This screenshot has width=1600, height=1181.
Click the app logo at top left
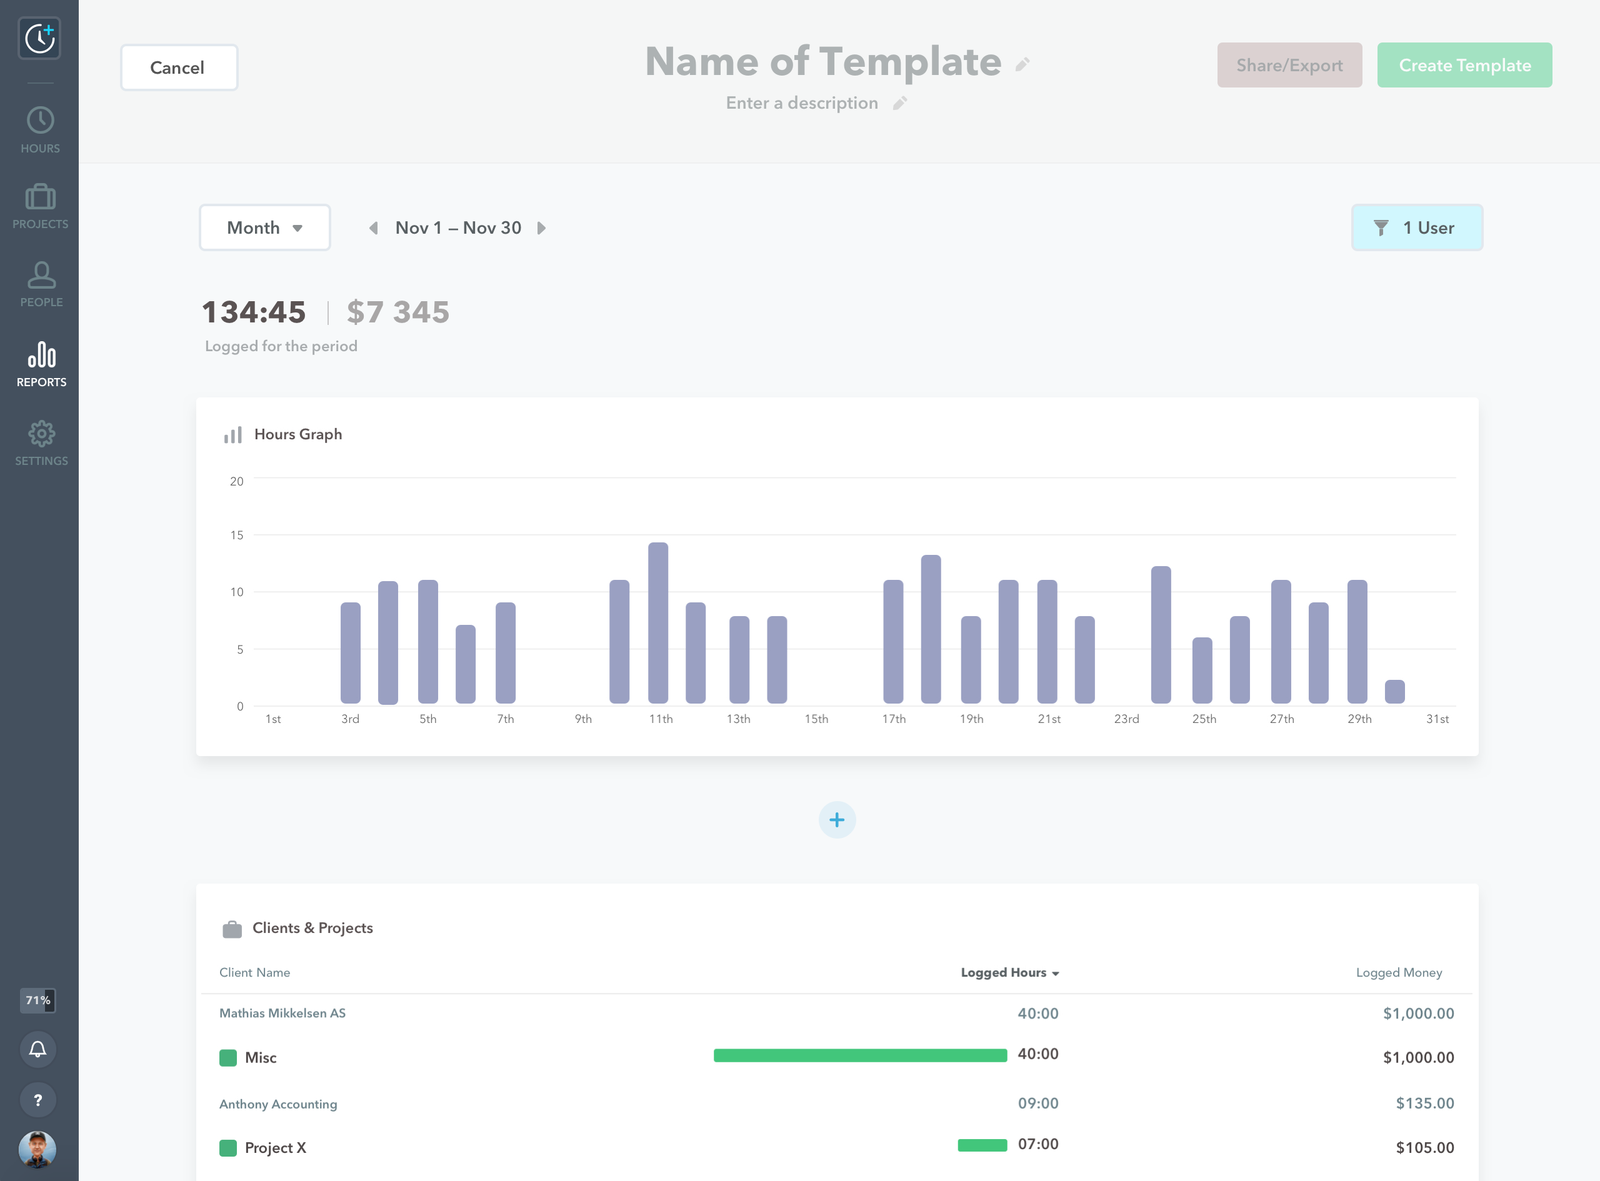coord(40,38)
